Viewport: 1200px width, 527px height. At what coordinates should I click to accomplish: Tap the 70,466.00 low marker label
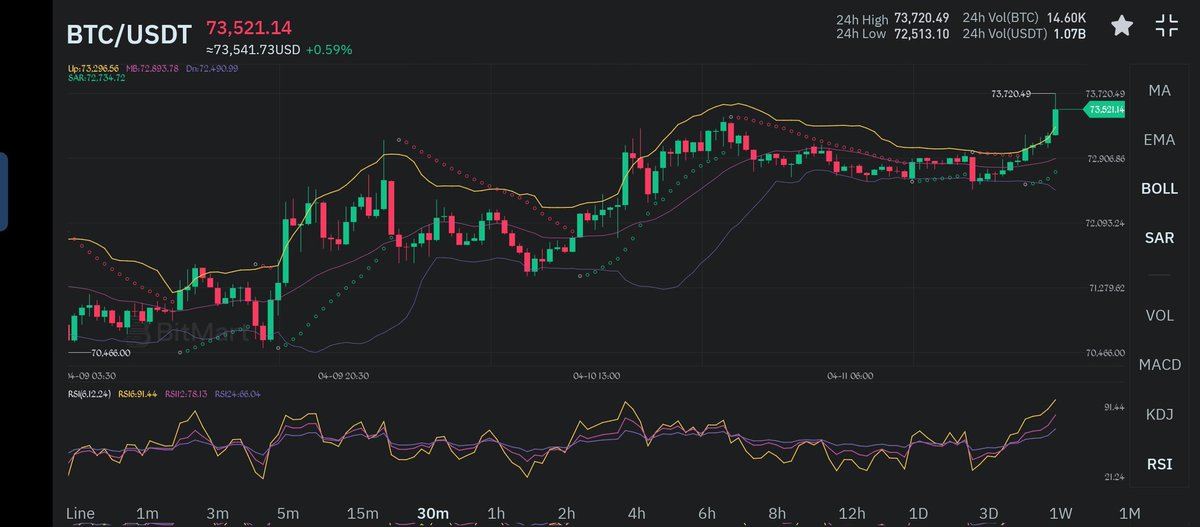point(110,352)
